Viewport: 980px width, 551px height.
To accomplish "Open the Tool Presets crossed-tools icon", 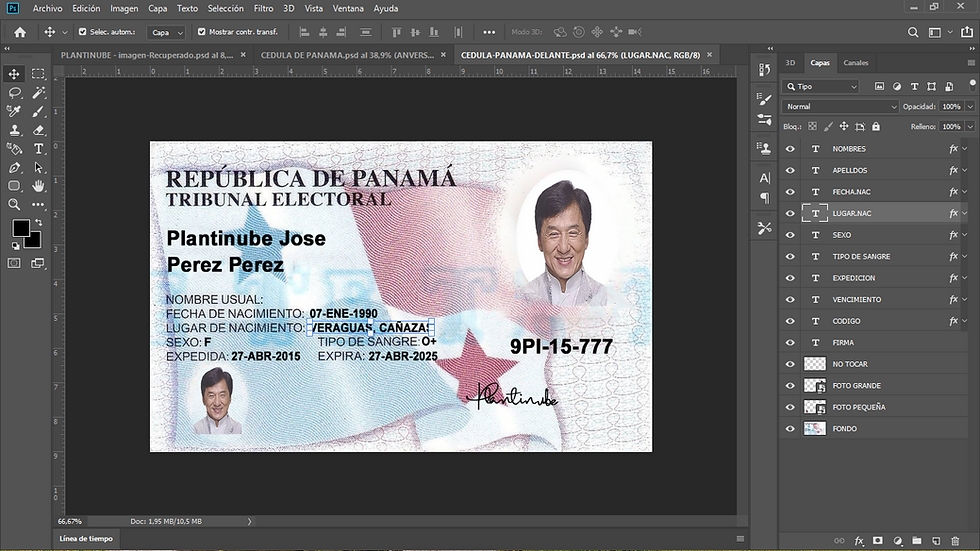I will (764, 228).
